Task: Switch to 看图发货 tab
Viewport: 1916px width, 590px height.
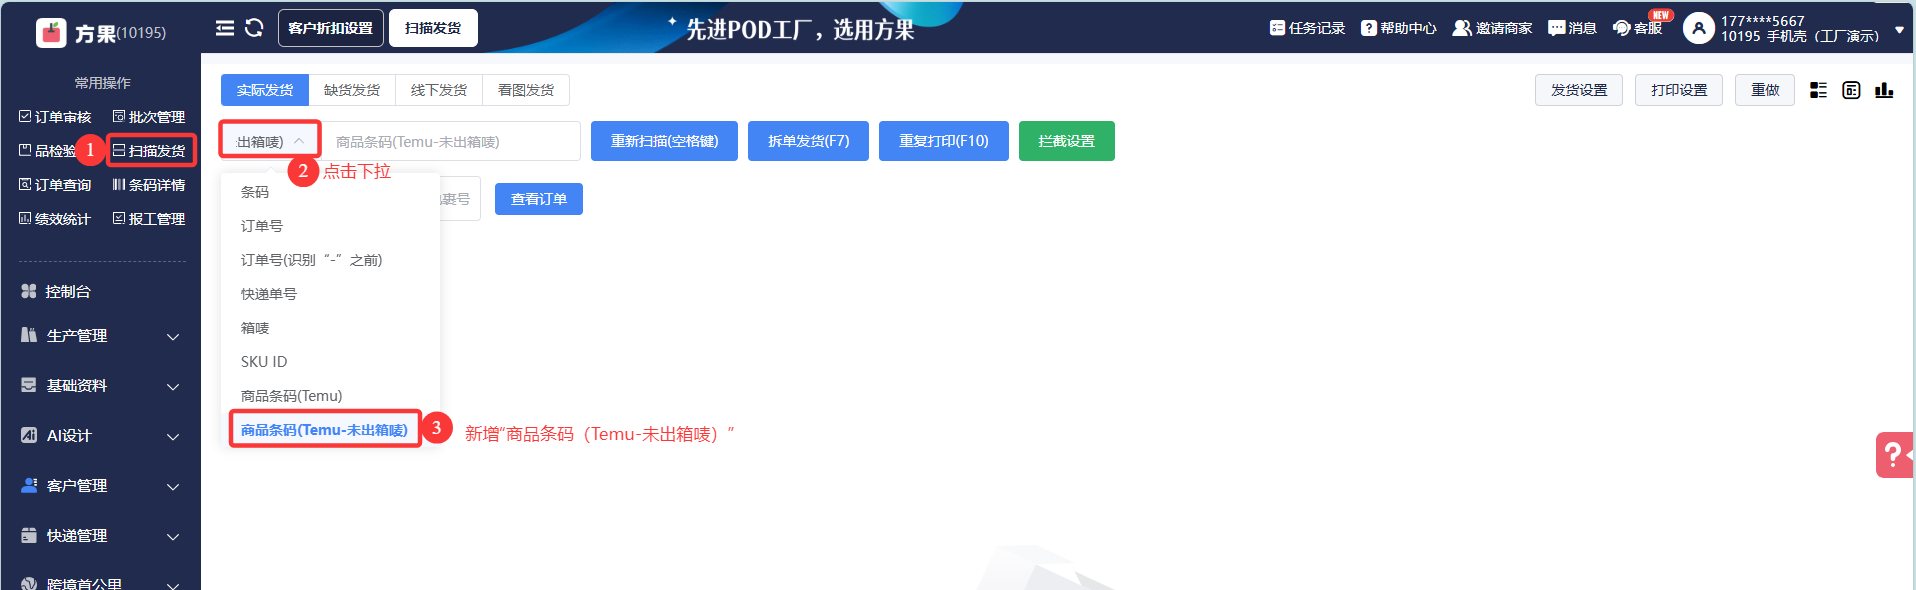Action: [x=526, y=90]
